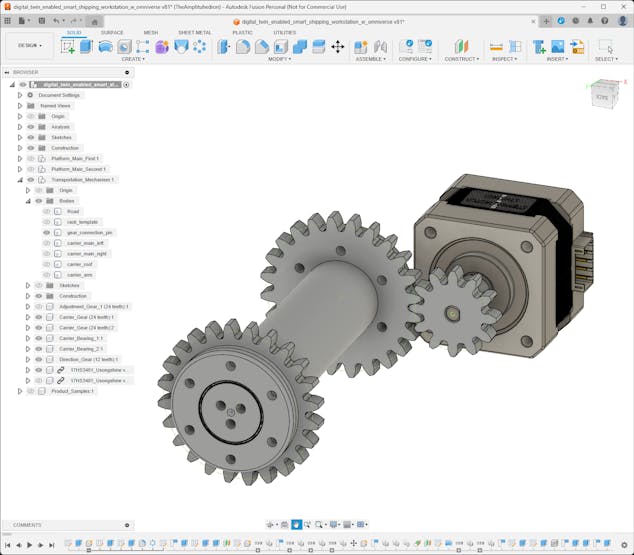Select the carrier_roof body in browser

point(80,264)
